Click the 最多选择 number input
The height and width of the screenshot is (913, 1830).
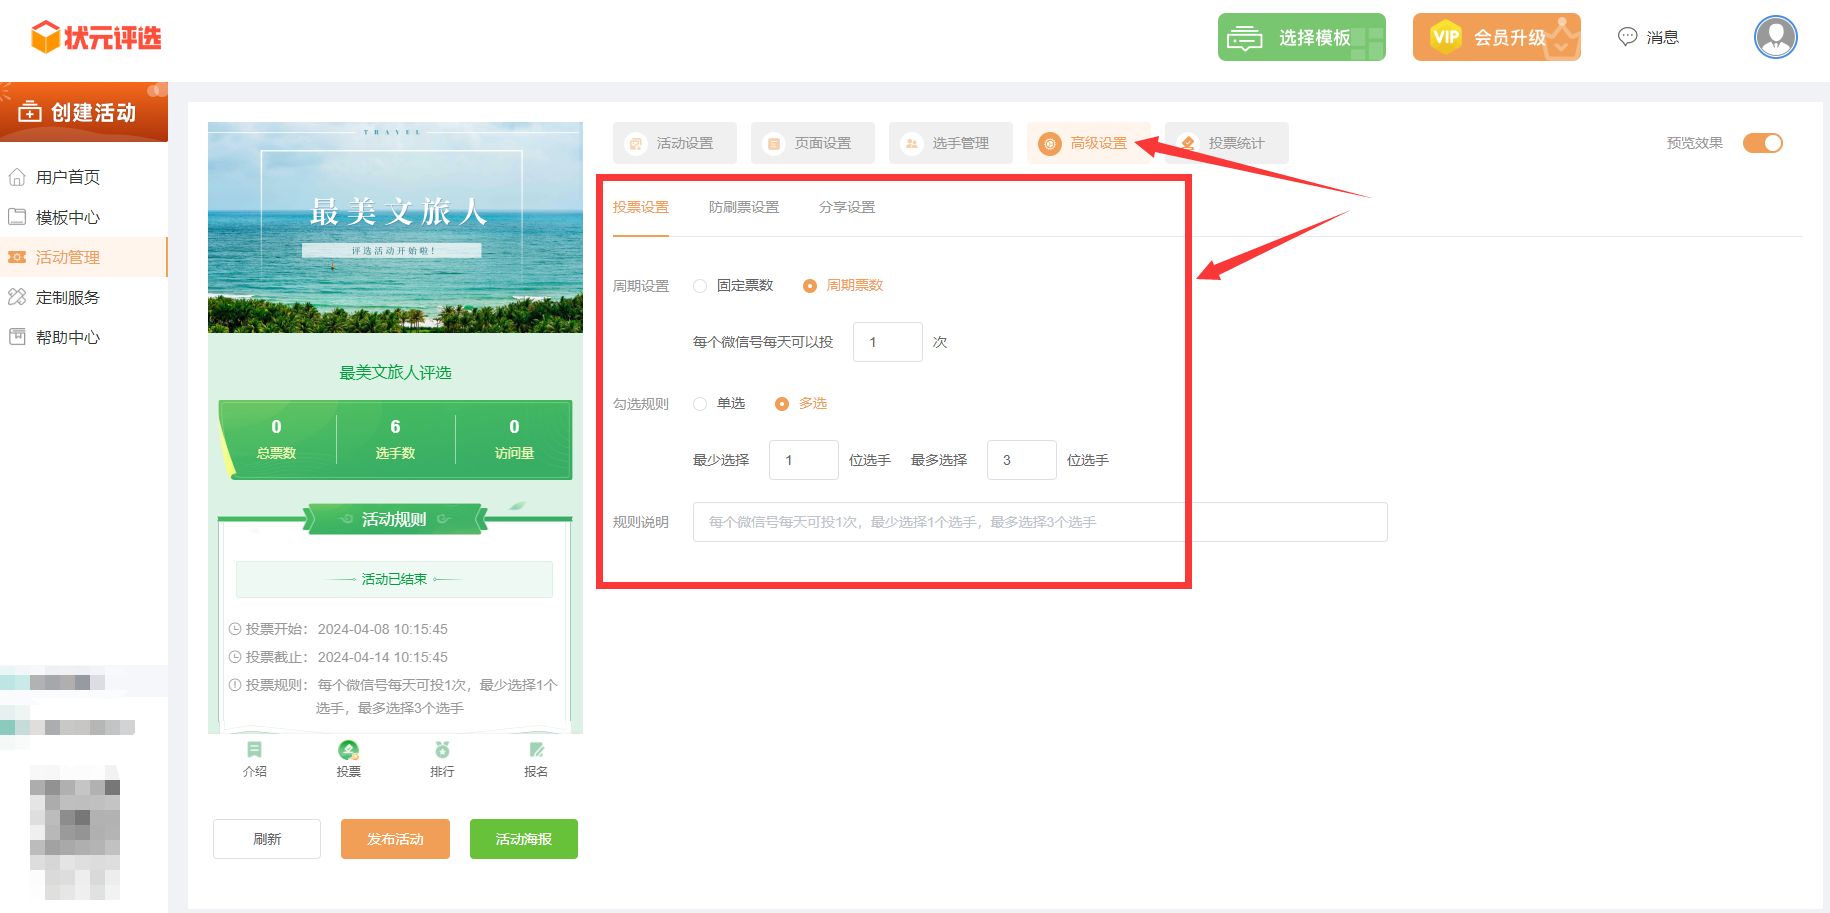[x=1021, y=460]
